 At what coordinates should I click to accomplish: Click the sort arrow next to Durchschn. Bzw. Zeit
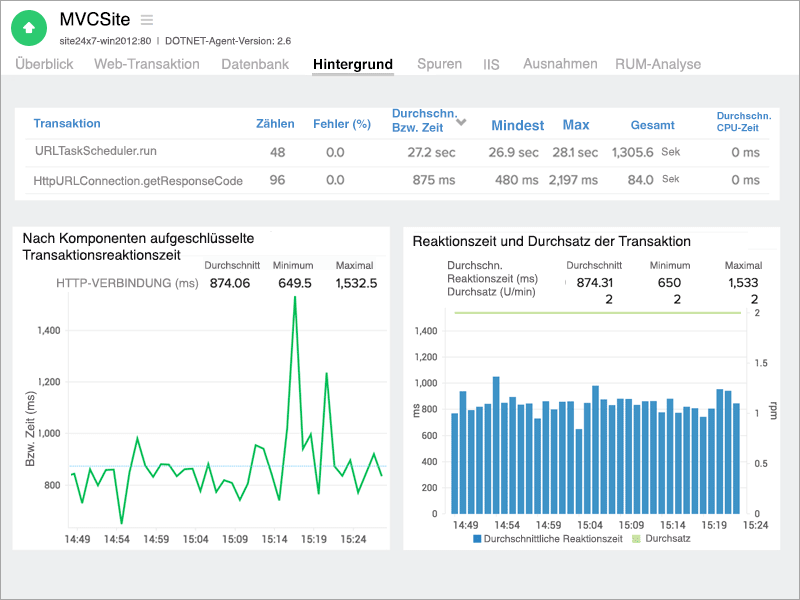pyautogui.click(x=461, y=122)
